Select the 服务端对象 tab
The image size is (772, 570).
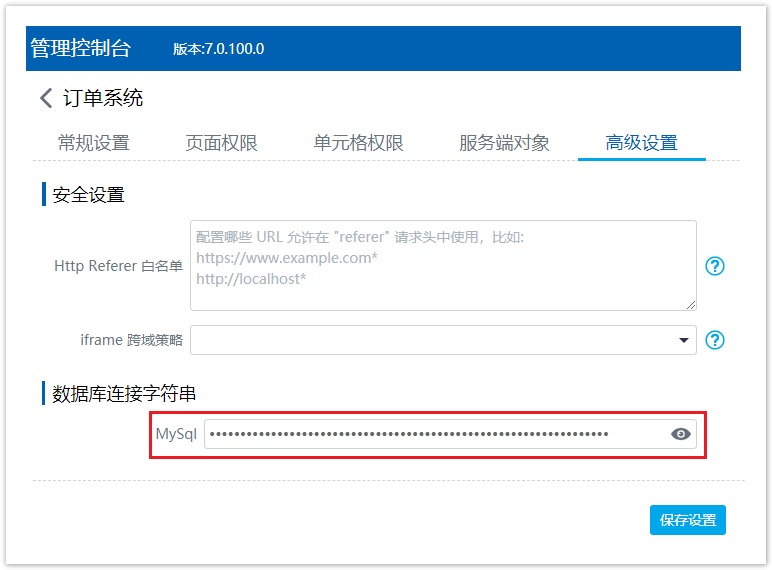click(x=504, y=143)
